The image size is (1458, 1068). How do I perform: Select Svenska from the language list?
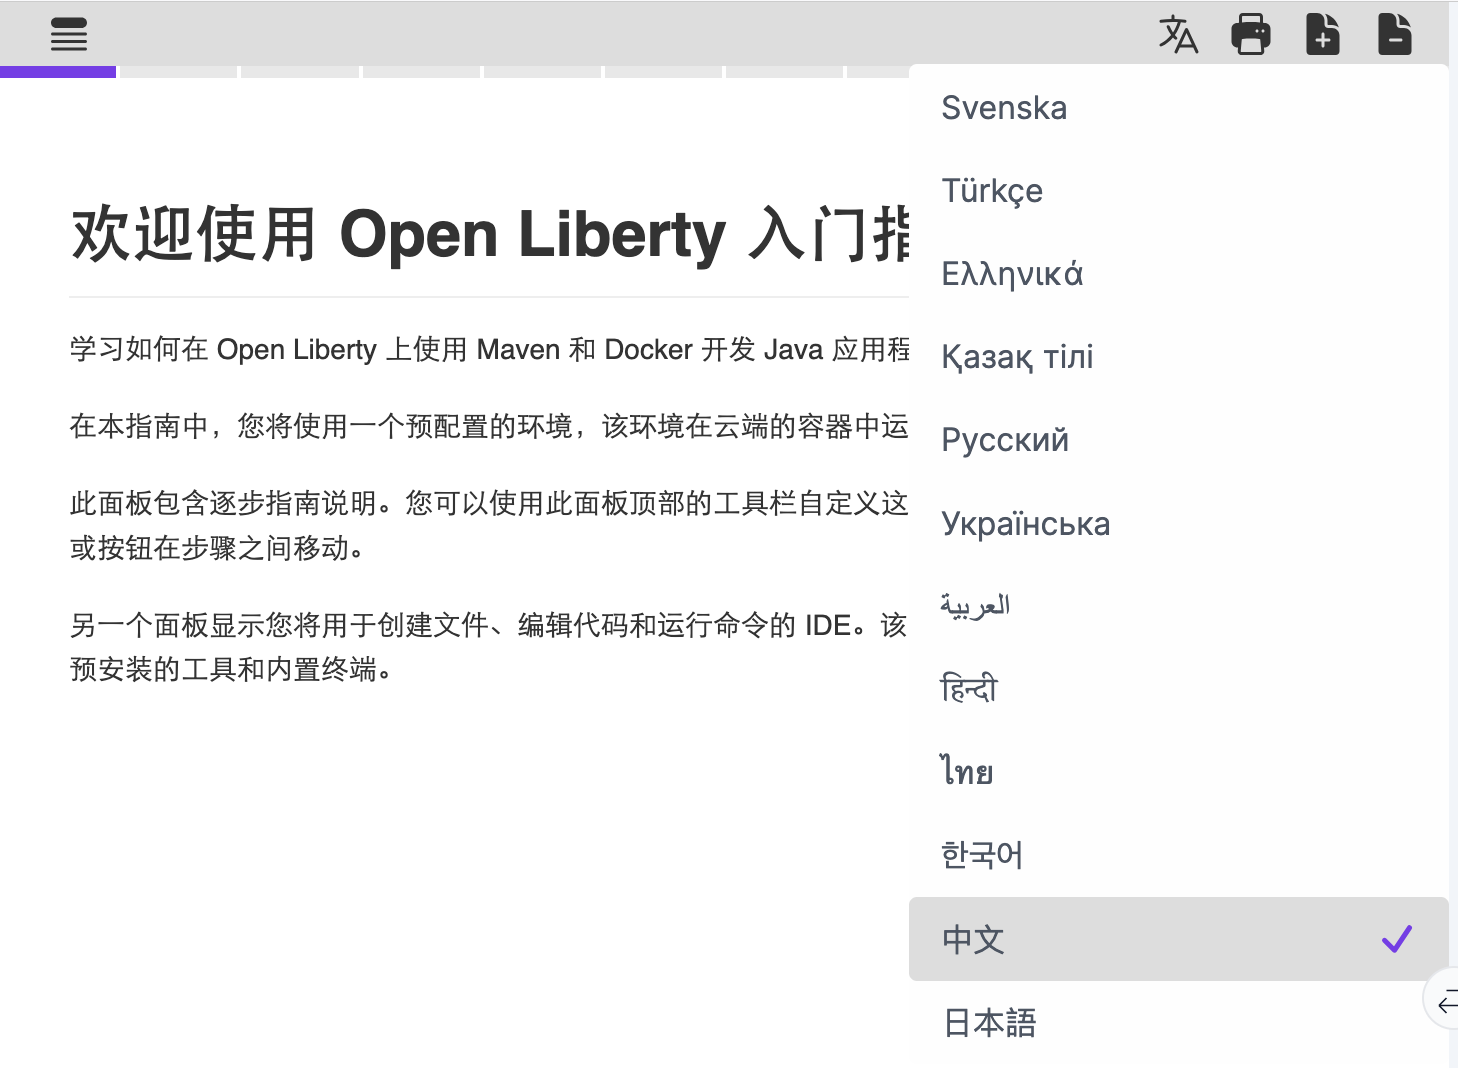[x=1178, y=107]
